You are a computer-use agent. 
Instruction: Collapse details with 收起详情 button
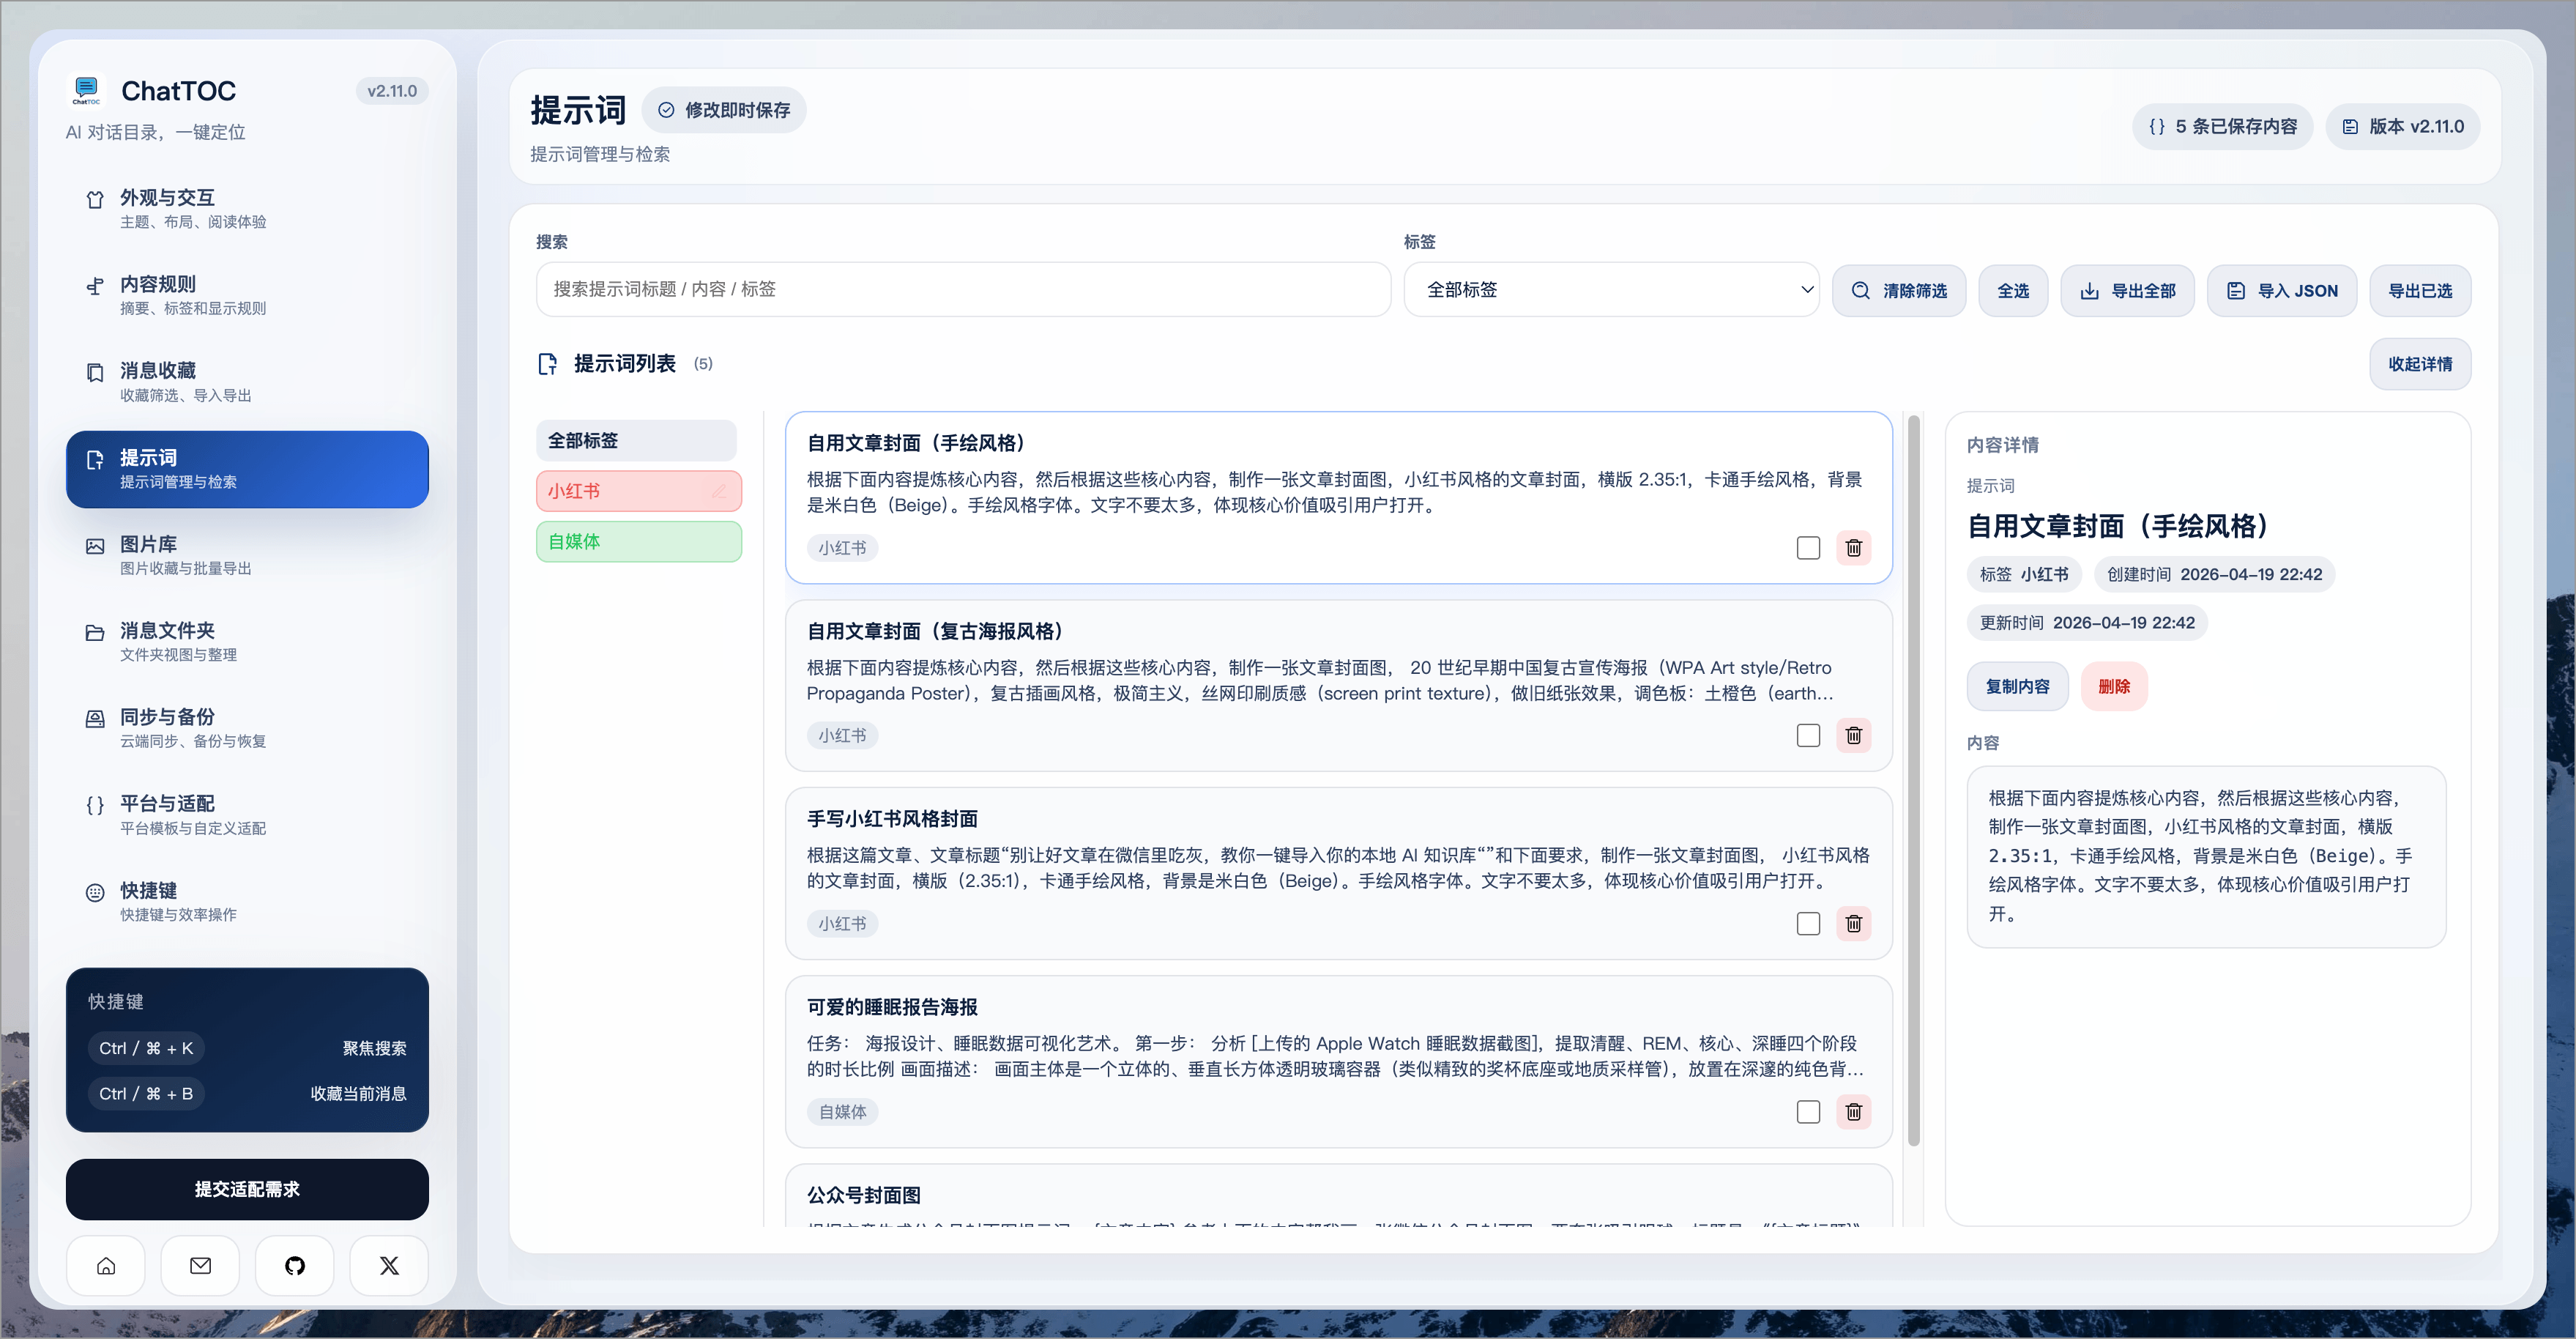click(2420, 363)
